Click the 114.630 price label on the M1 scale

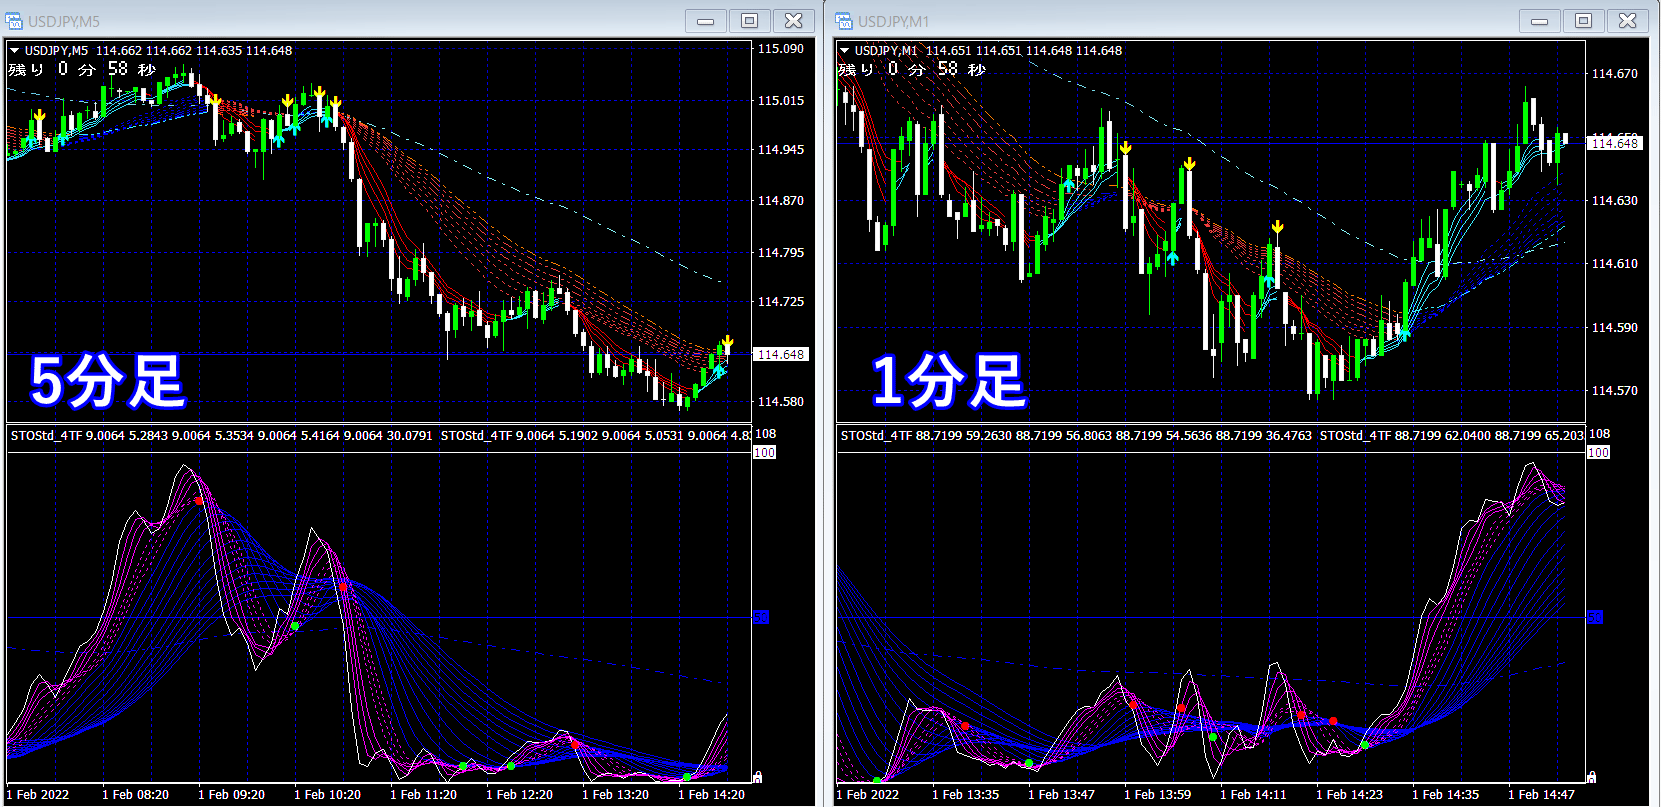(x=1615, y=200)
